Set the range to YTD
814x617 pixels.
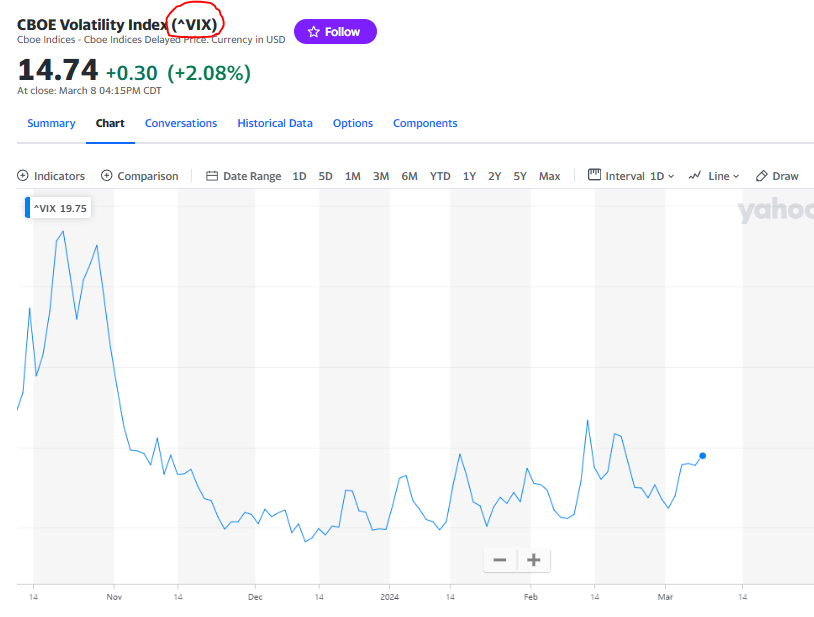coord(440,176)
